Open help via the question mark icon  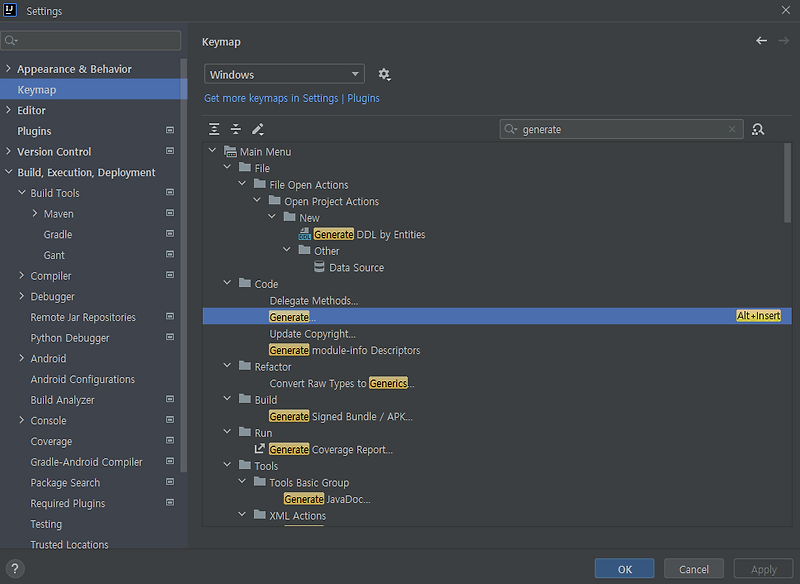pyautogui.click(x=14, y=568)
